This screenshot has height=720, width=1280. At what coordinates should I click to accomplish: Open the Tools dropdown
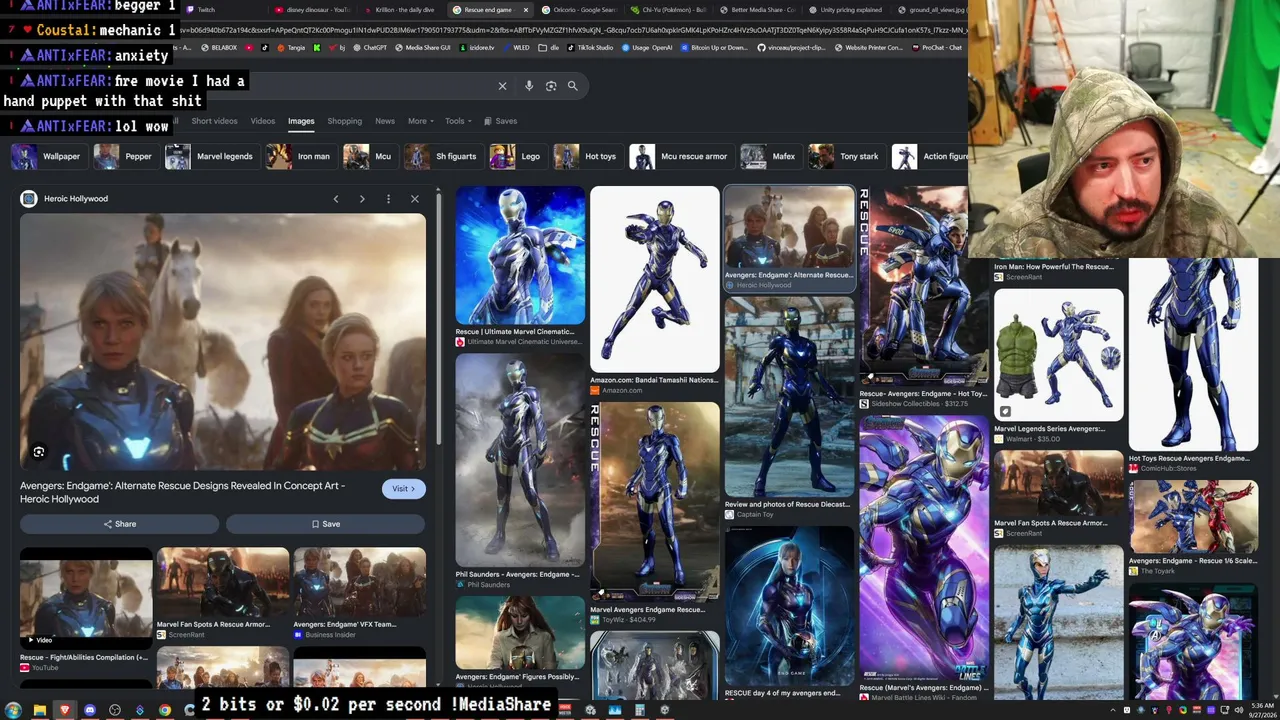point(458,121)
